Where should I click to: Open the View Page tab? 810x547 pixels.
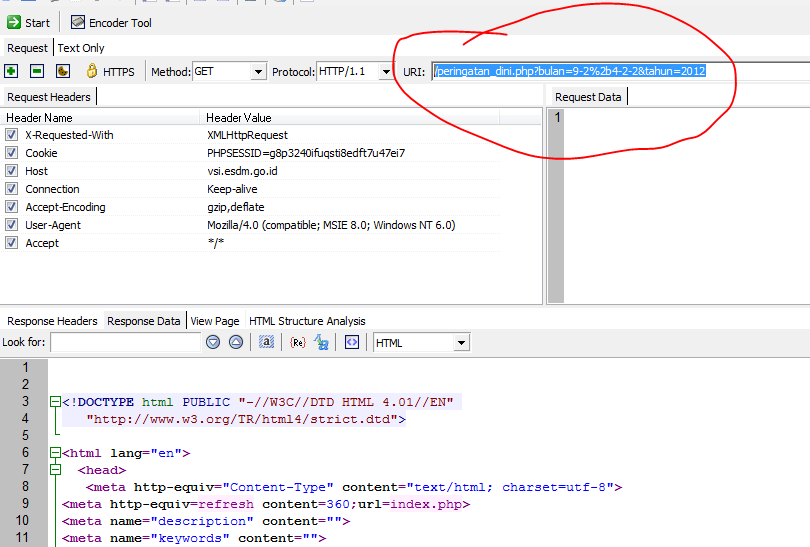[x=215, y=321]
